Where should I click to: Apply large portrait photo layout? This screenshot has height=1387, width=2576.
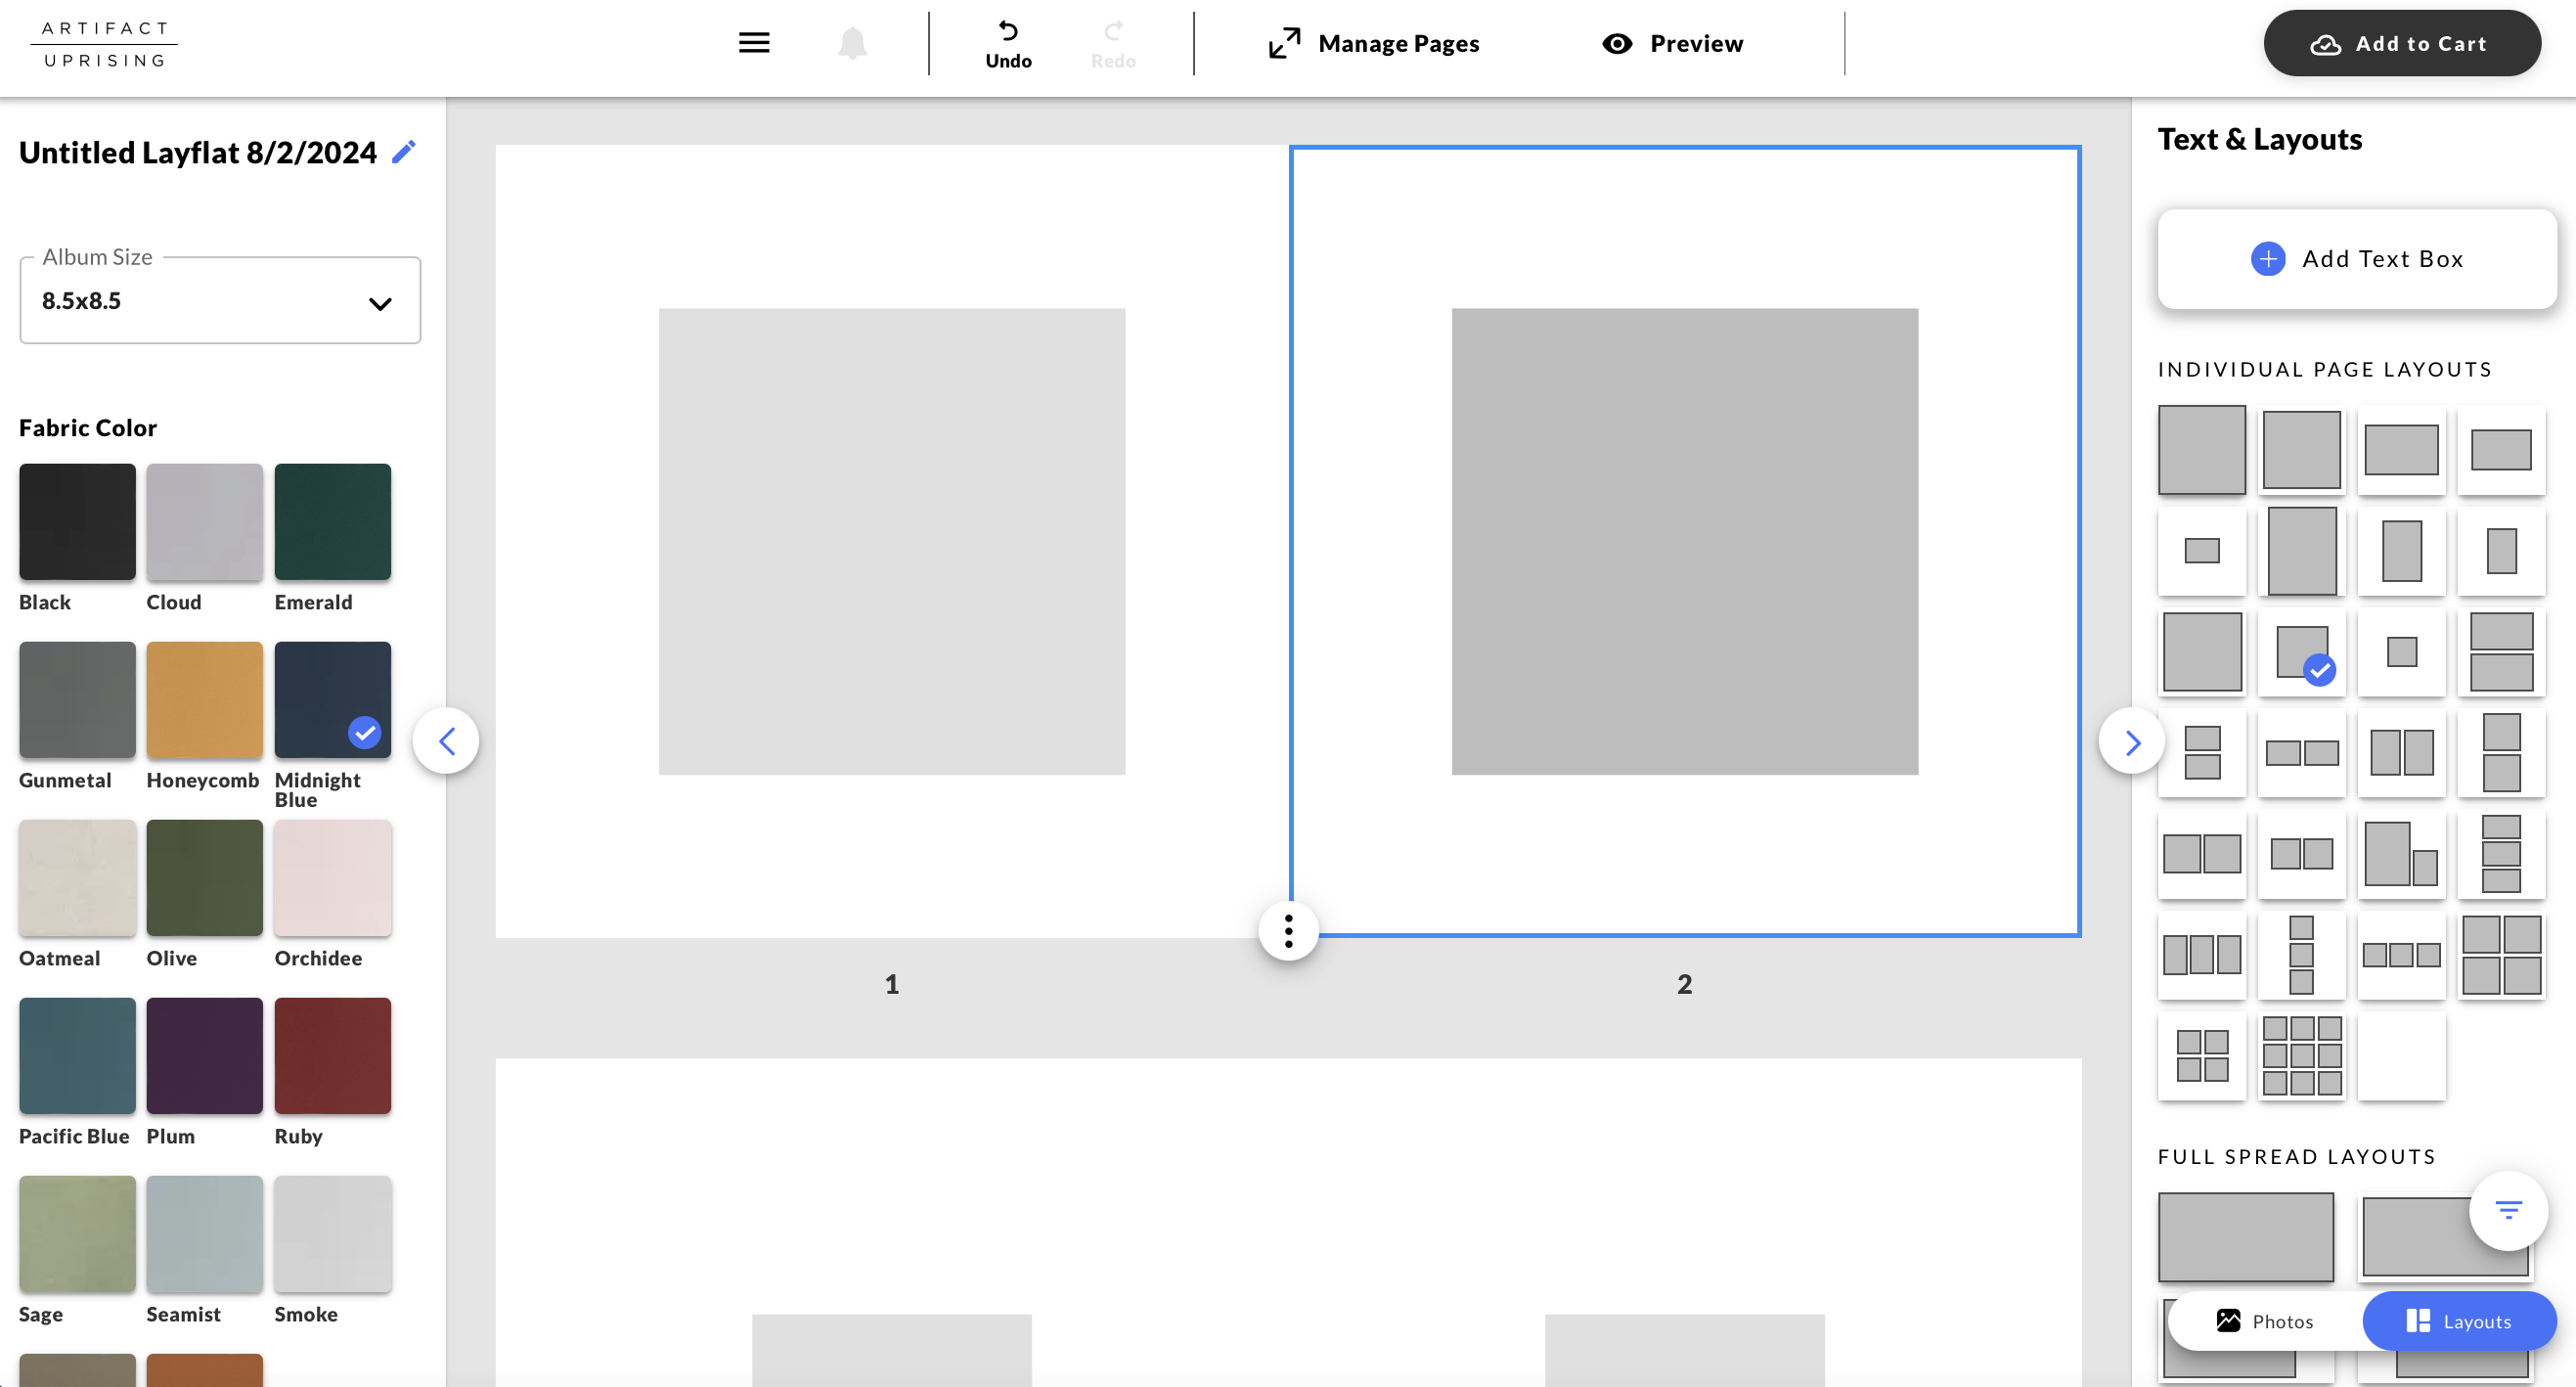tap(2301, 550)
